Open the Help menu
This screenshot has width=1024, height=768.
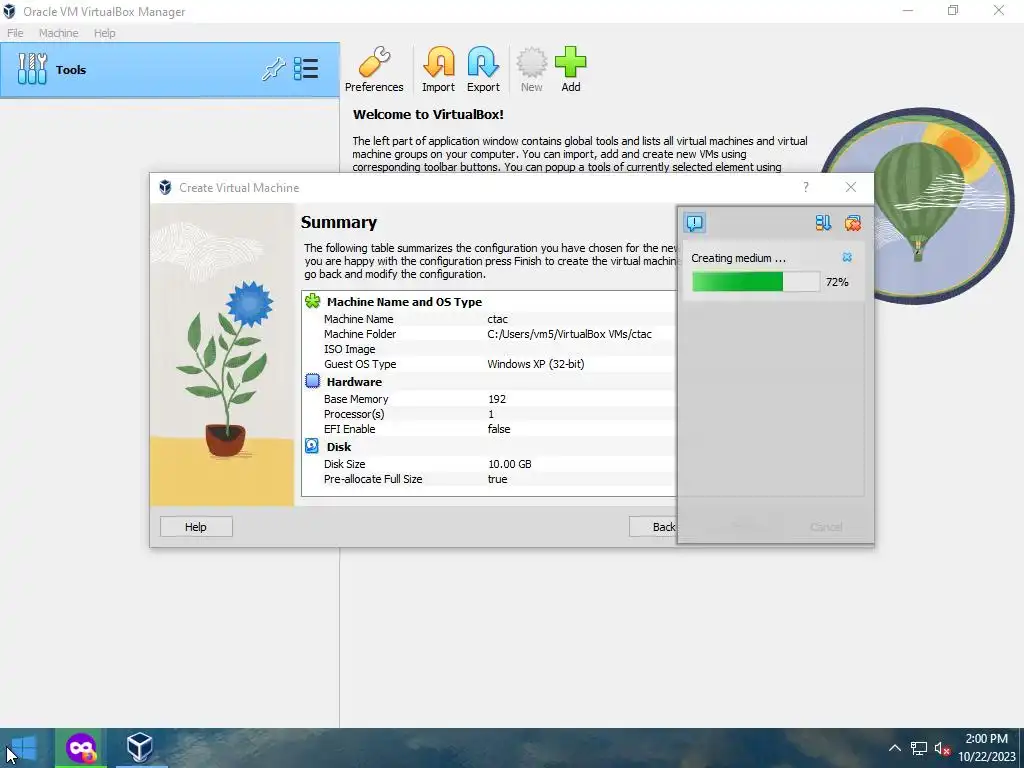point(104,33)
